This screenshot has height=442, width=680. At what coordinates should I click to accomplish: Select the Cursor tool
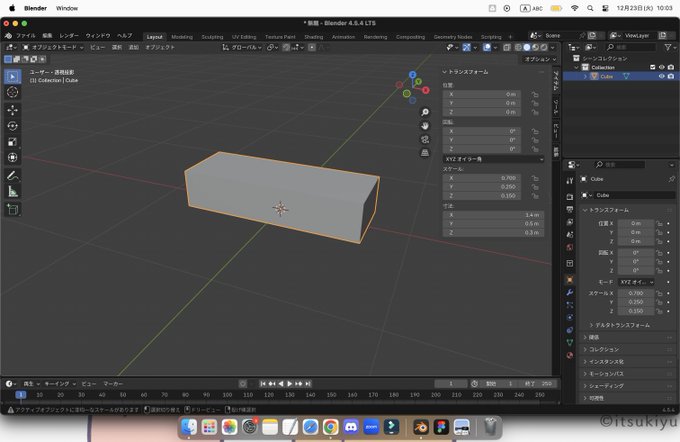13,92
